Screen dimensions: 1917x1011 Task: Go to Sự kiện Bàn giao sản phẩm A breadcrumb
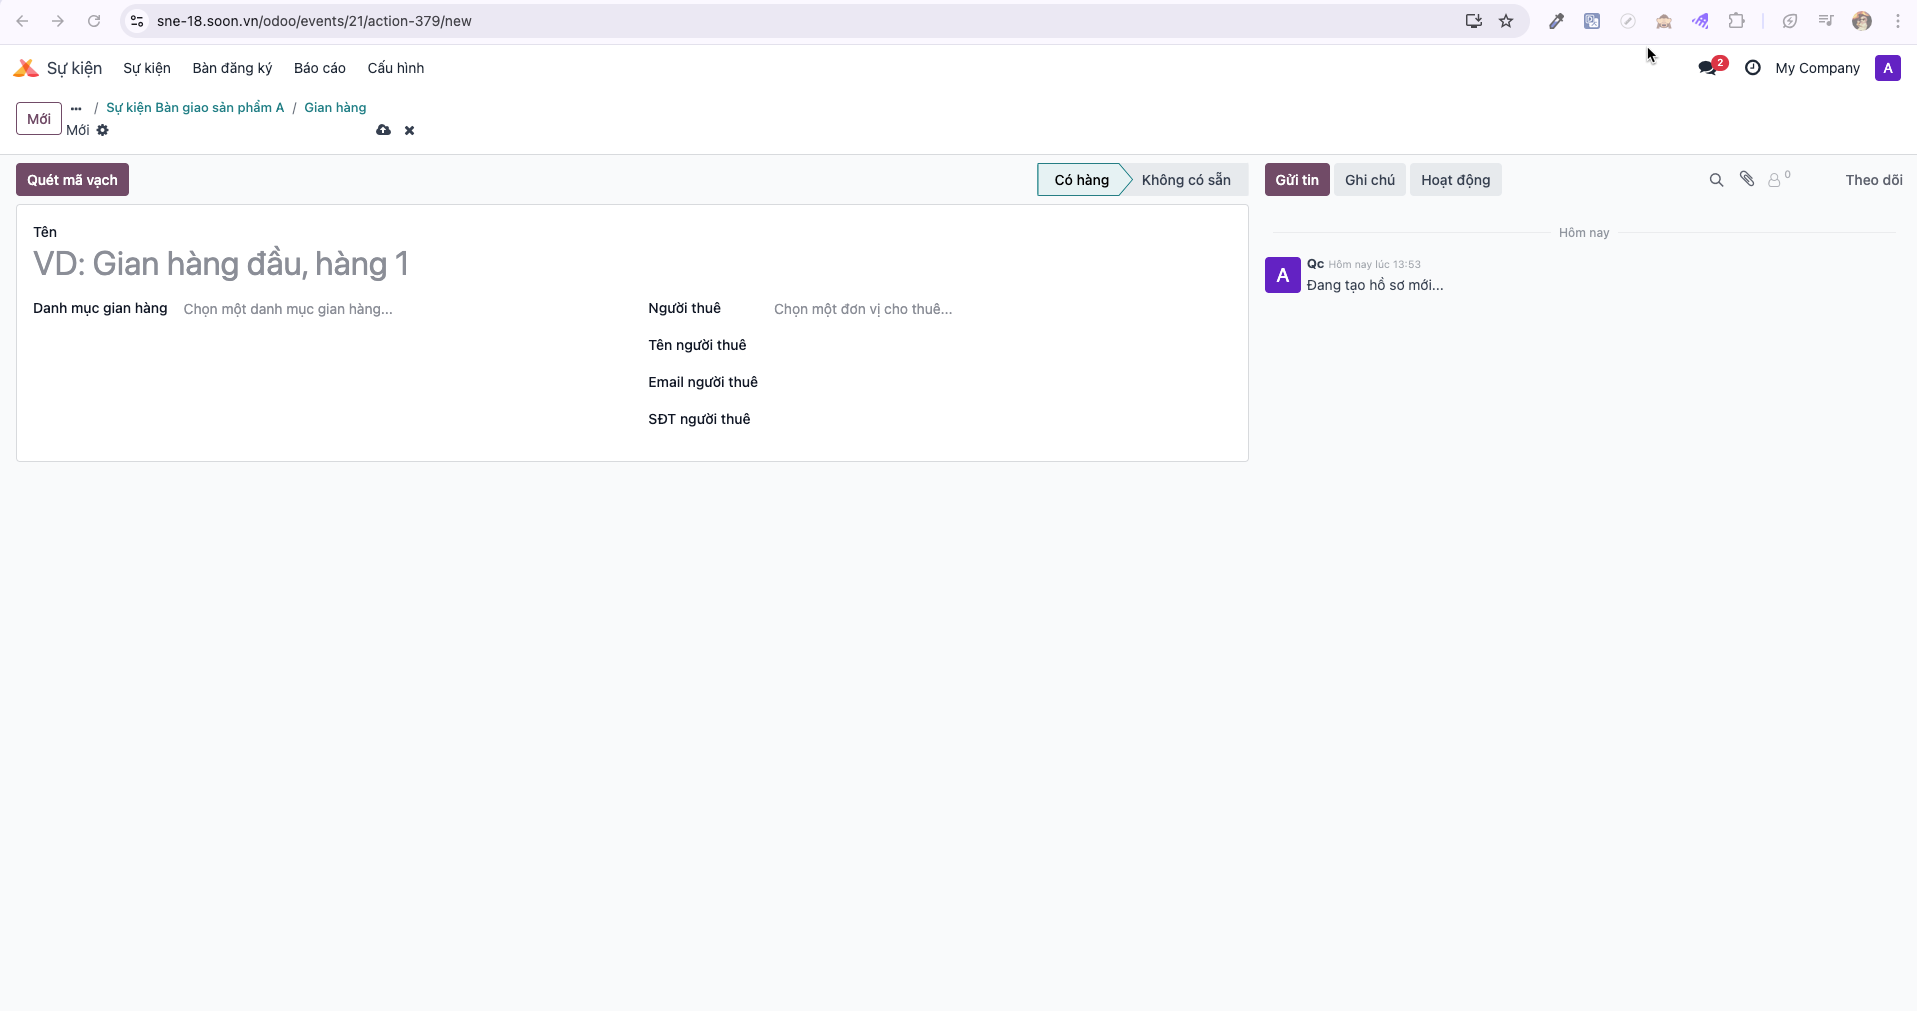(x=195, y=108)
